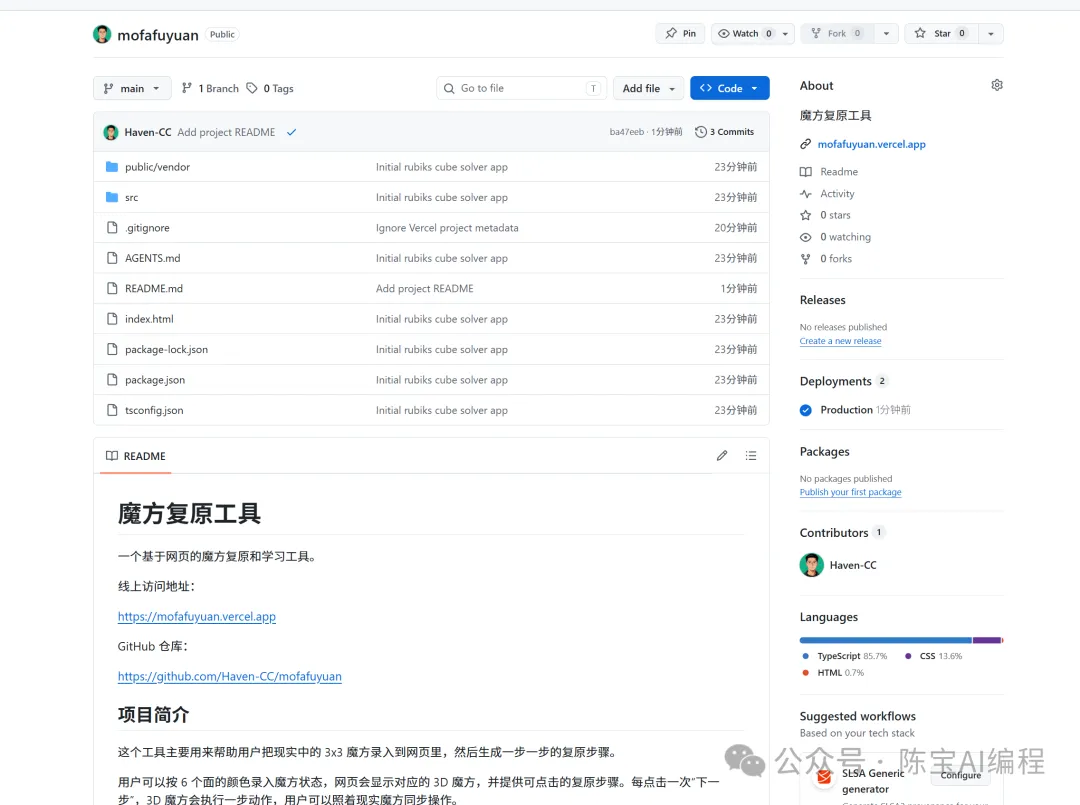Click the Haven-CC commit author avatar

pos(110,132)
